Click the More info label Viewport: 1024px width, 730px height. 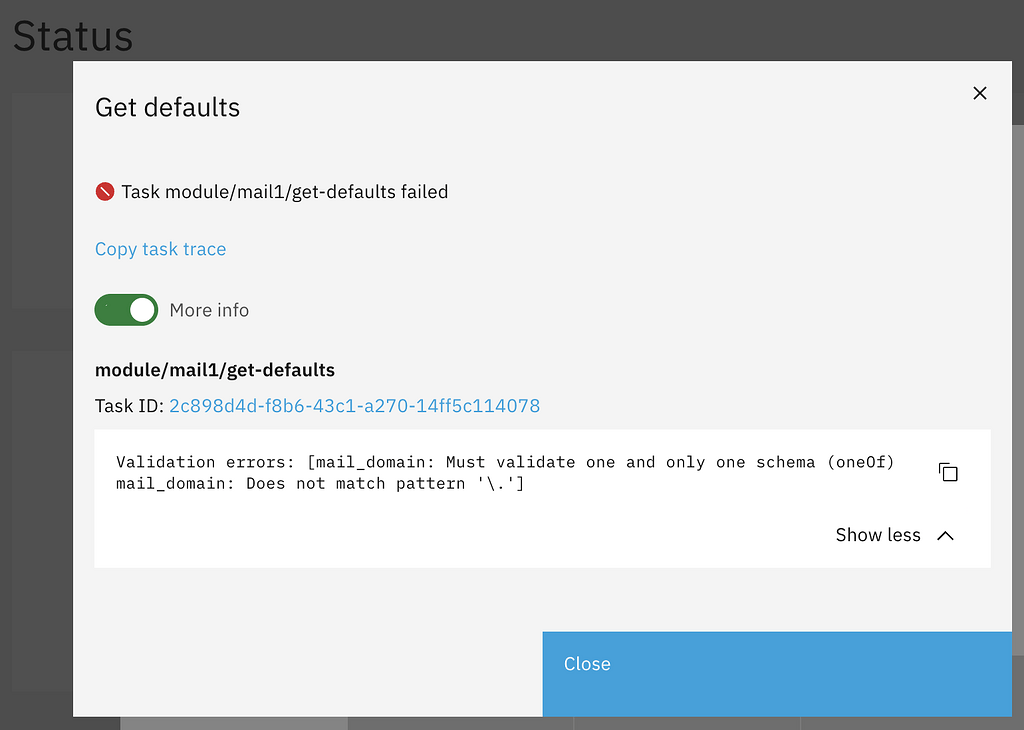point(209,309)
